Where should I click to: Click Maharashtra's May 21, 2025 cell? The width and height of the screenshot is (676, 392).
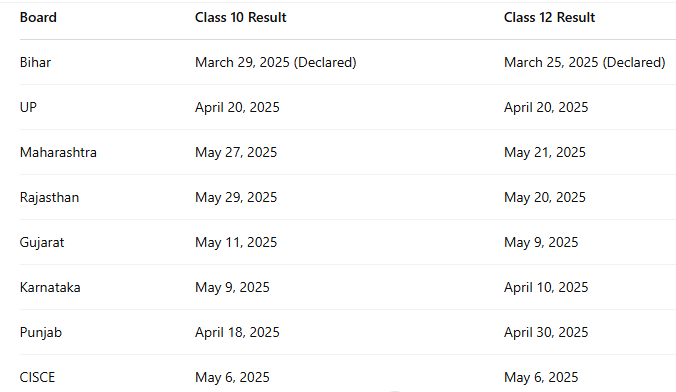[x=545, y=152]
